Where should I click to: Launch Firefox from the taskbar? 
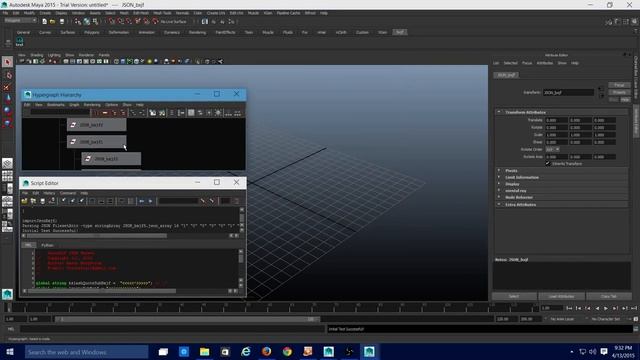[266, 351]
